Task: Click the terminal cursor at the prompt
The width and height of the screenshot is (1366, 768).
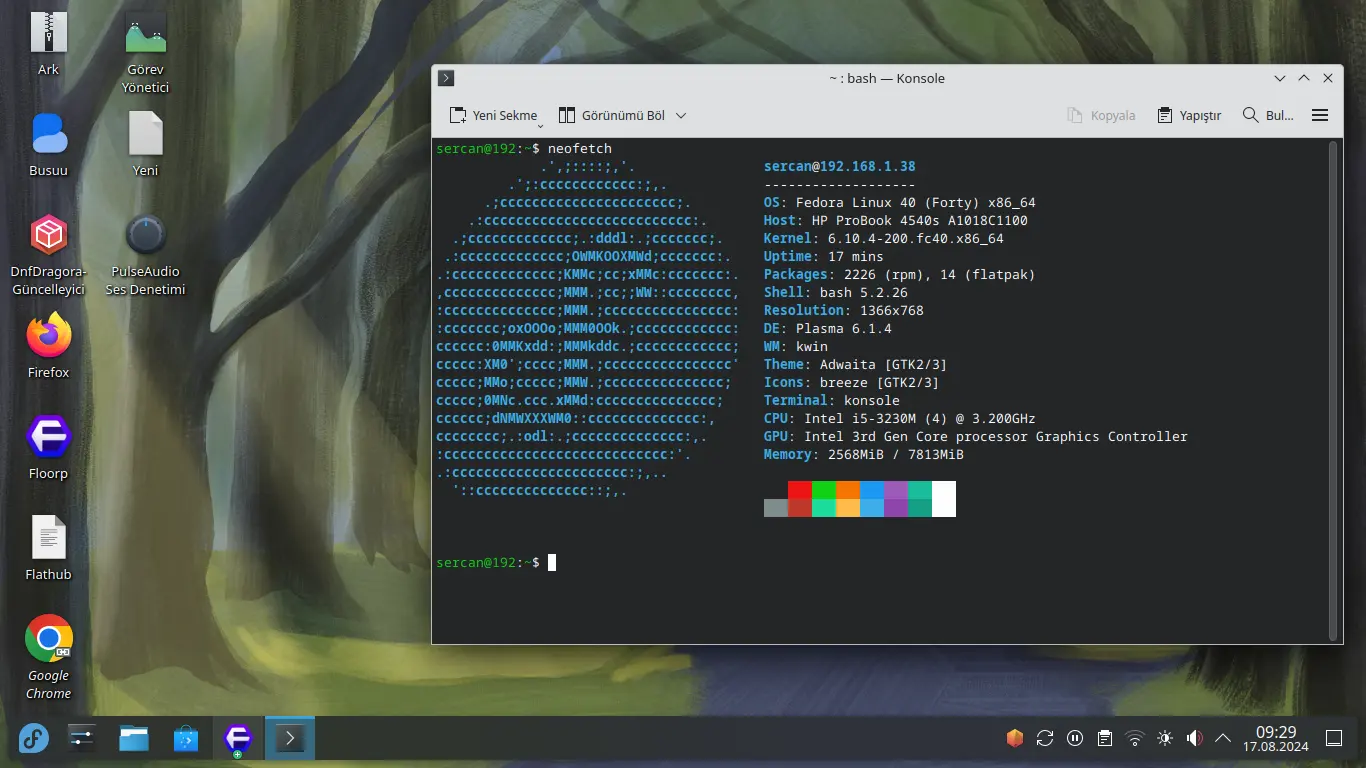Action: tap(552, 563)
